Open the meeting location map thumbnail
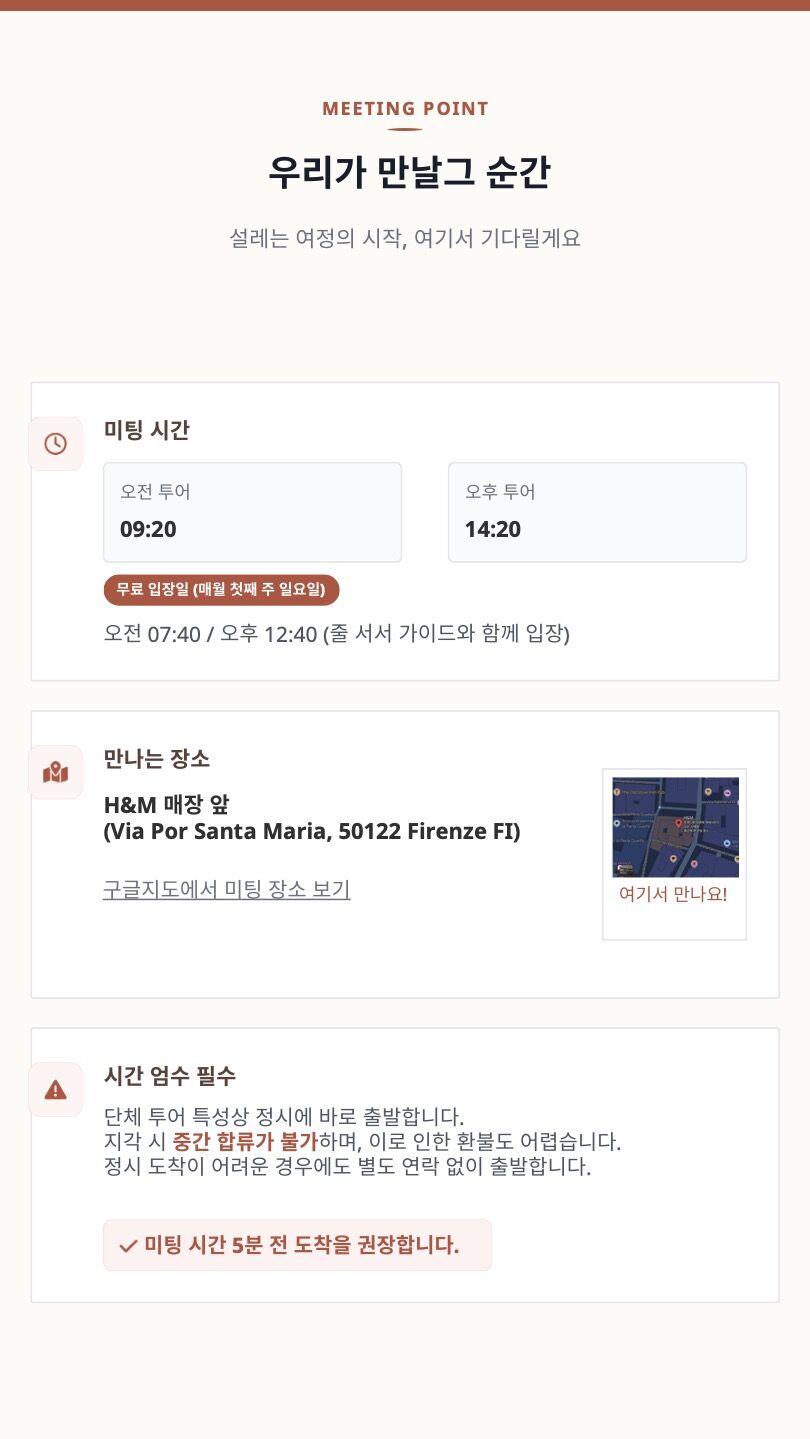The height and width of the screenshot is (1439, 810). click(675, 827)
